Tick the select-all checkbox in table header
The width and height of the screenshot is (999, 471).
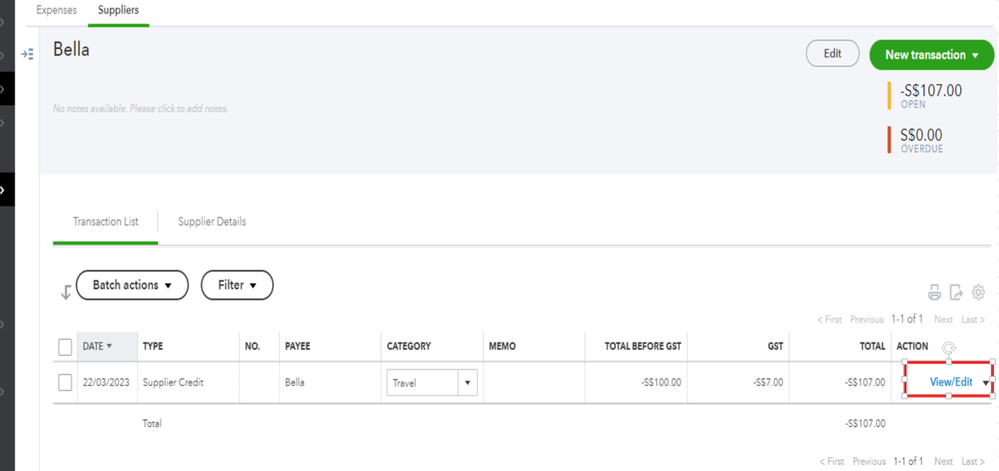point(65,347)
